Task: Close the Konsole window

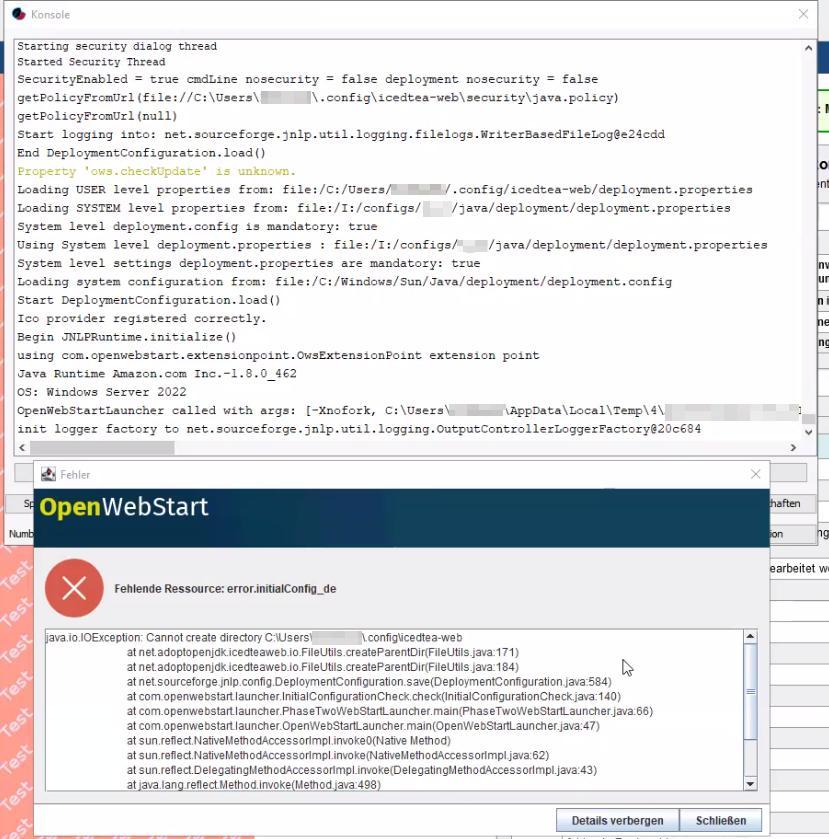Action: pyautogui.click(x=803, y=14)
